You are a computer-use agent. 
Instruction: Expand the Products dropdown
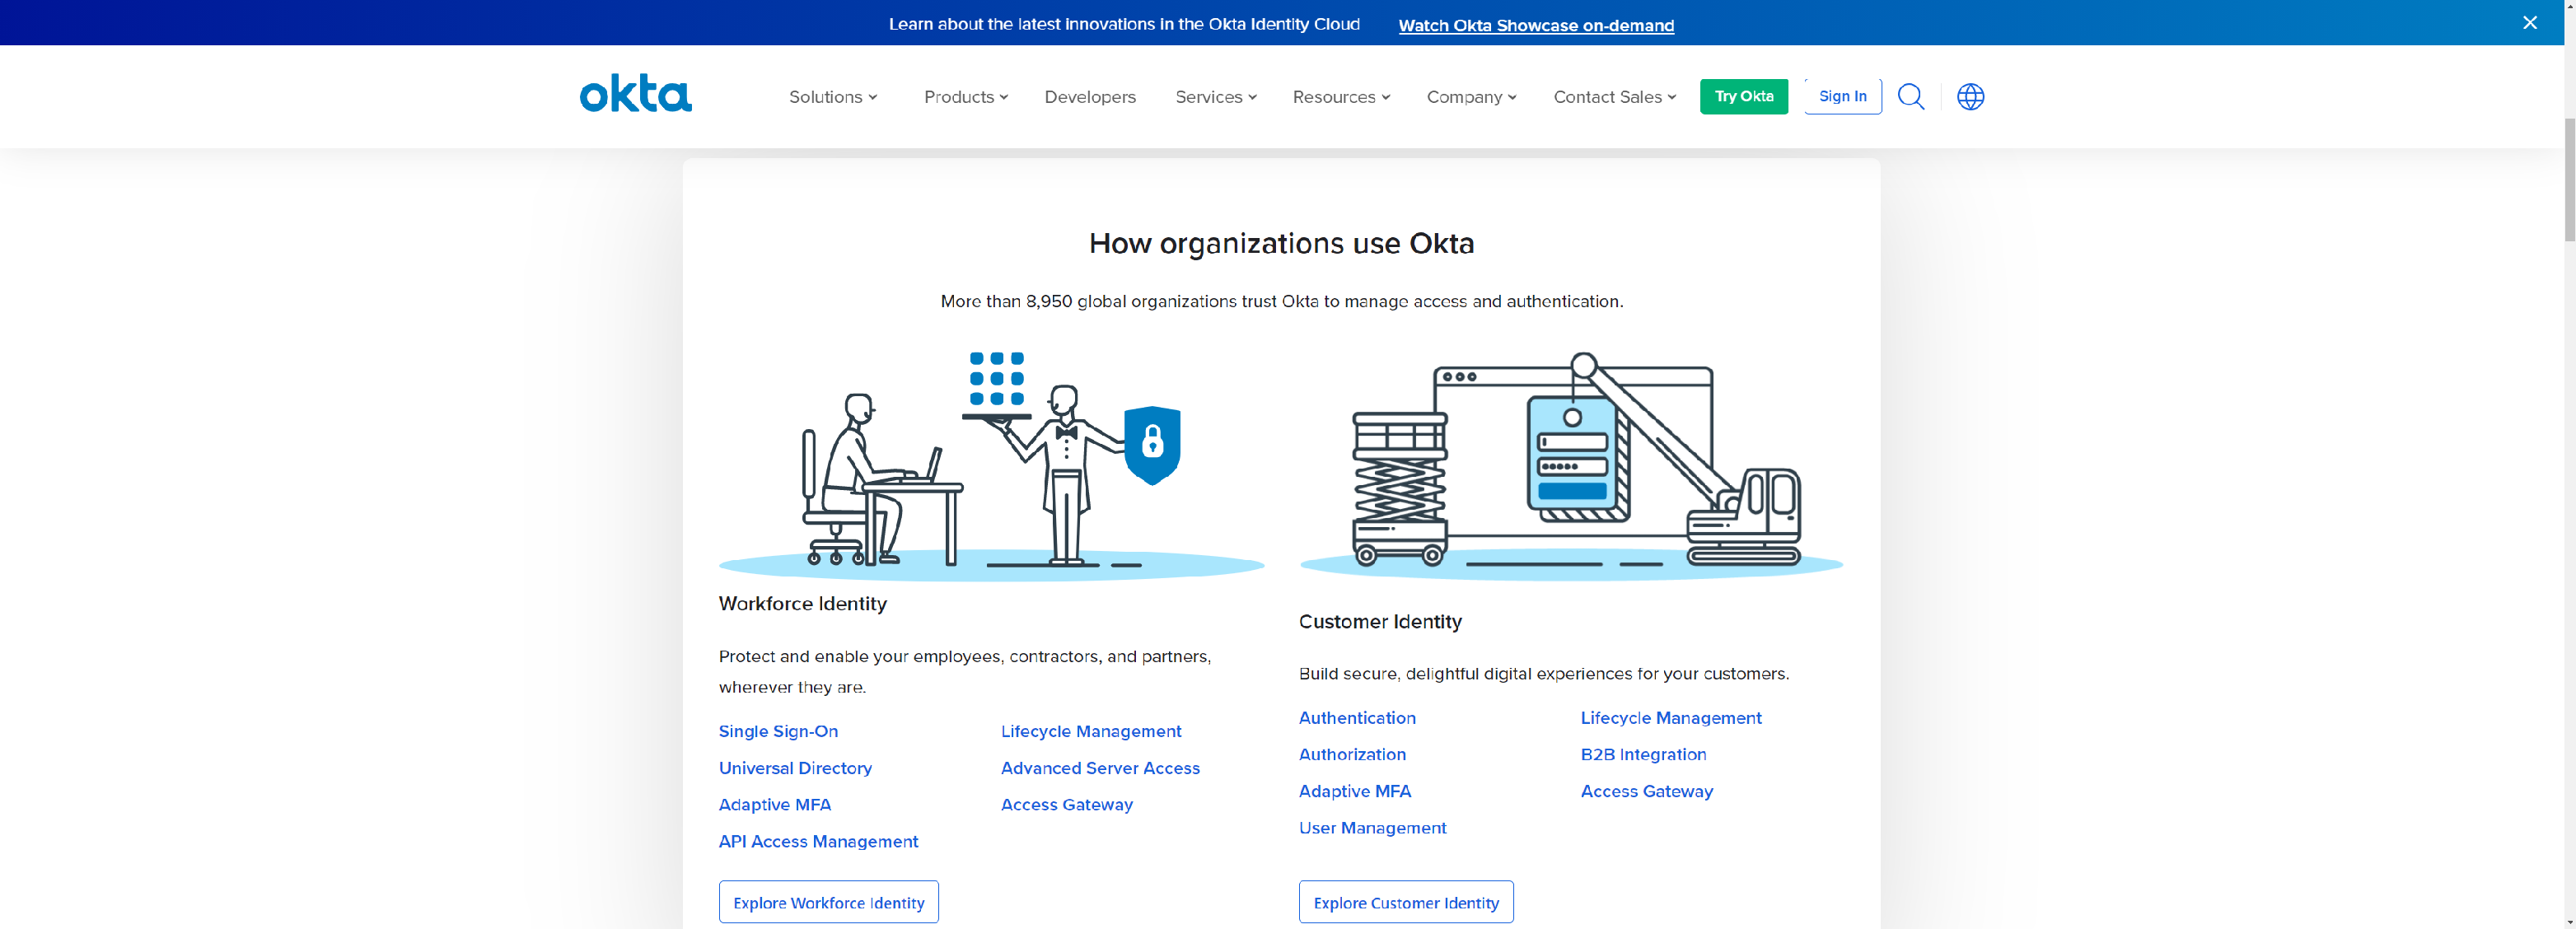pos(965,97)
